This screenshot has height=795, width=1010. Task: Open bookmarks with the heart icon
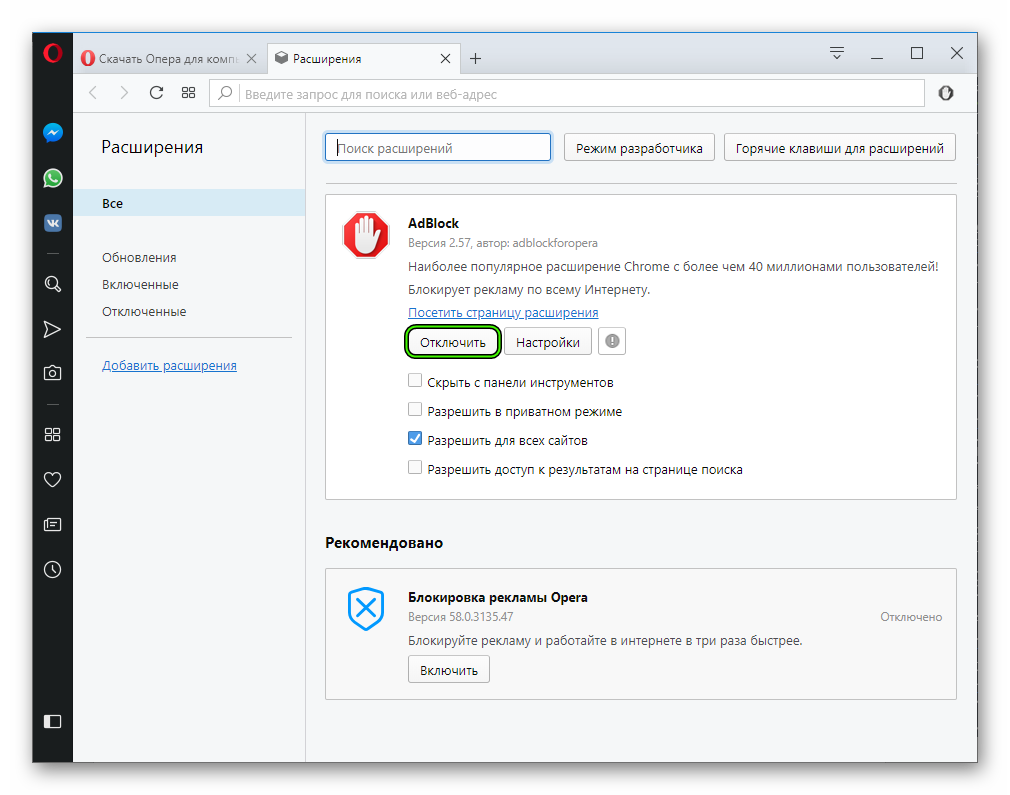(53, 479)
